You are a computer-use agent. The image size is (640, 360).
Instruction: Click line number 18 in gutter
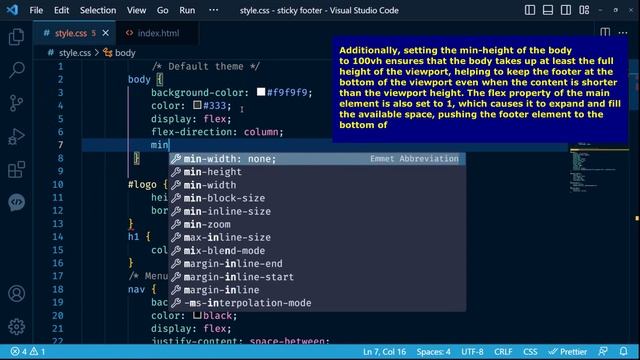point(58,289)
